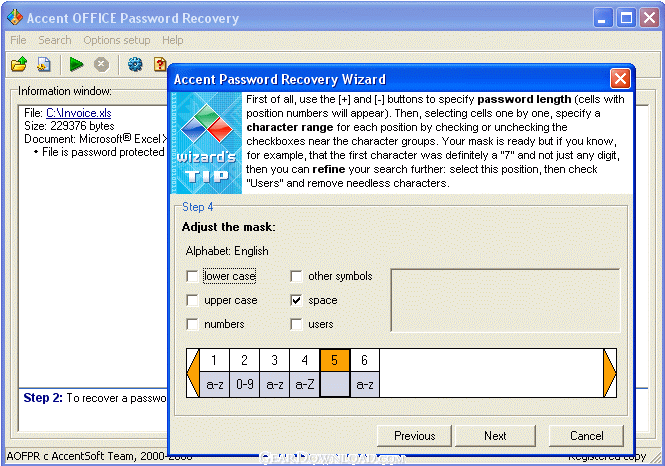Check the lower case checkbox

pos(192,276)
